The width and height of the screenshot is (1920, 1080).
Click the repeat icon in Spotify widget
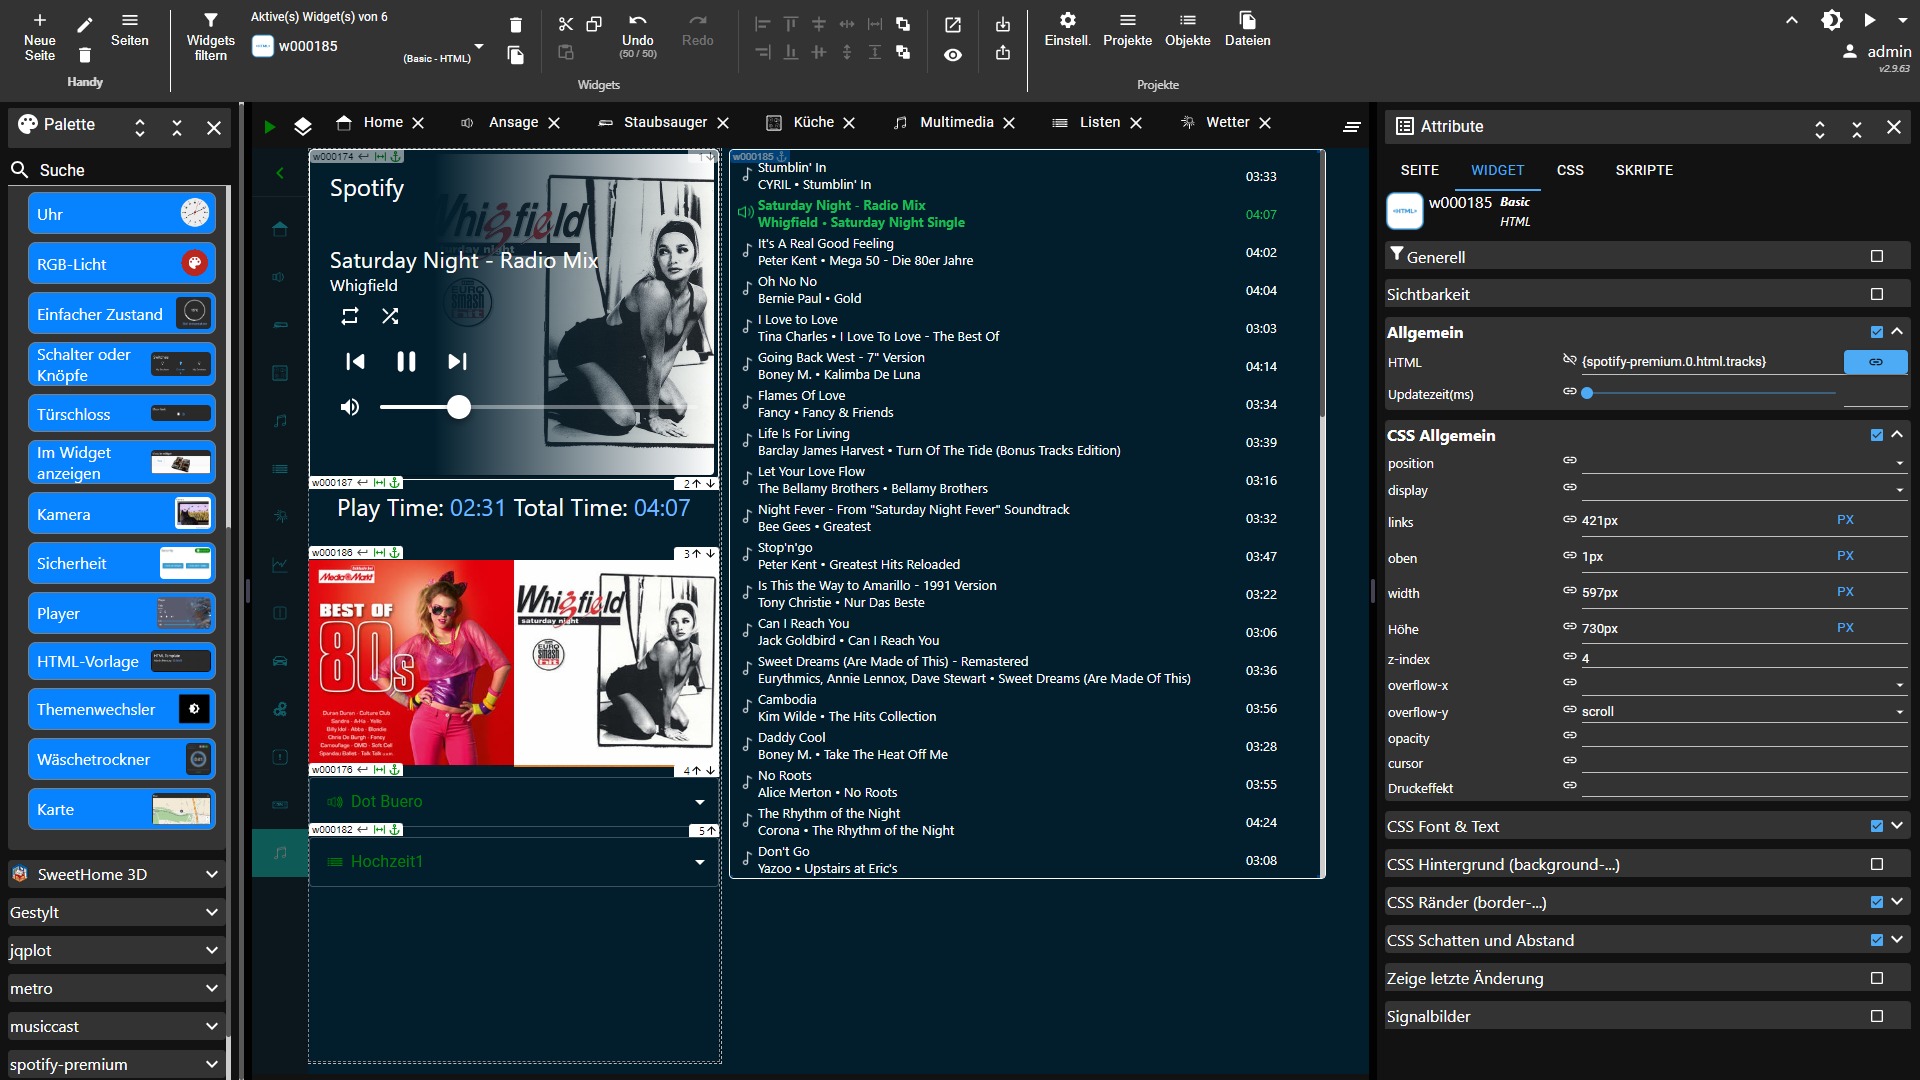[x=349, y=316]
